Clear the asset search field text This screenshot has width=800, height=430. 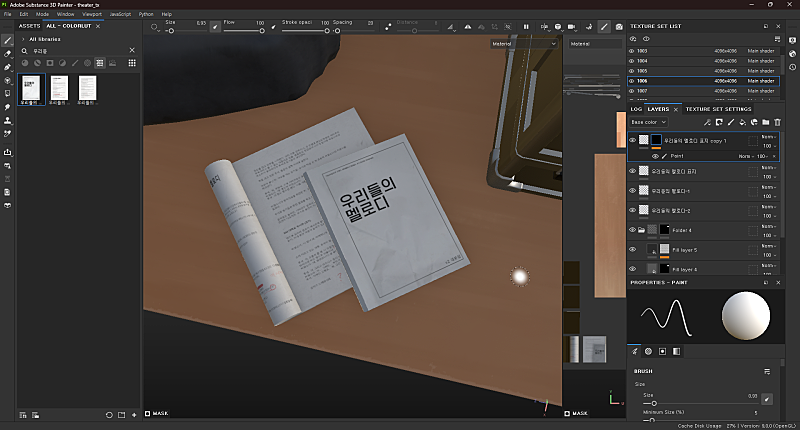pyautogui.click(x=134, y=50)
